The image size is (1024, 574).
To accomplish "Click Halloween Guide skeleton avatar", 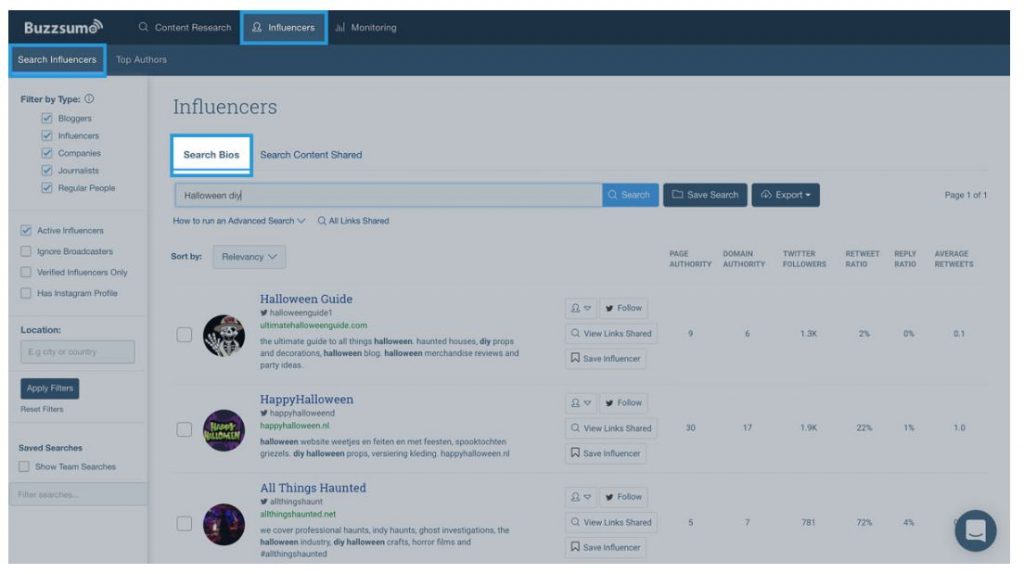I will (x=223, y=335).
